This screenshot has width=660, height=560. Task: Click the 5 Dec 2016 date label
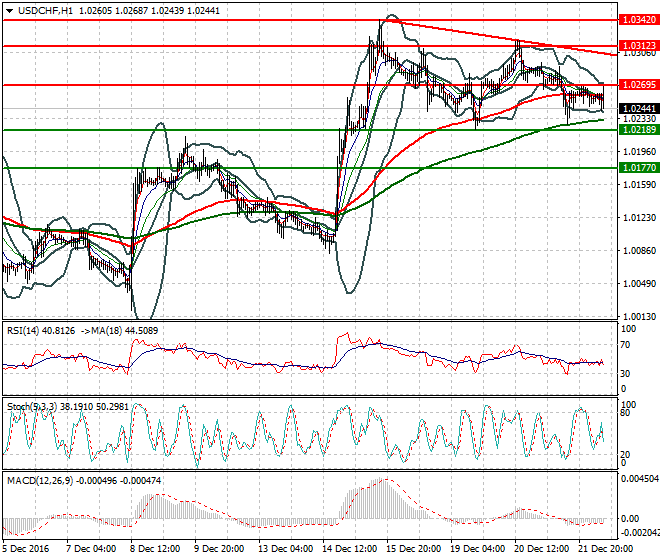[25, 549]
